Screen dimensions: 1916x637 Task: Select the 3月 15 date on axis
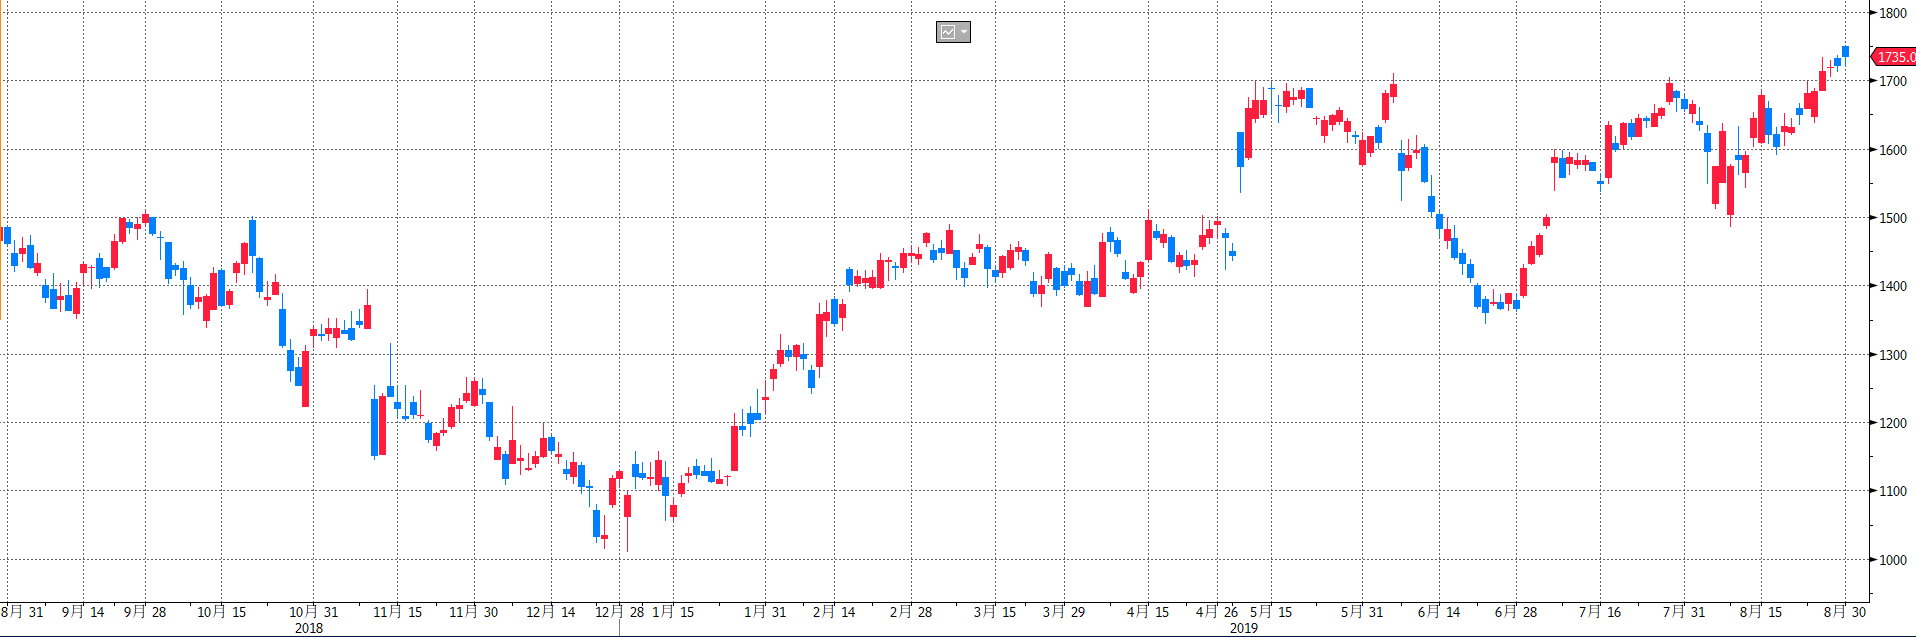tap(994, 612)
